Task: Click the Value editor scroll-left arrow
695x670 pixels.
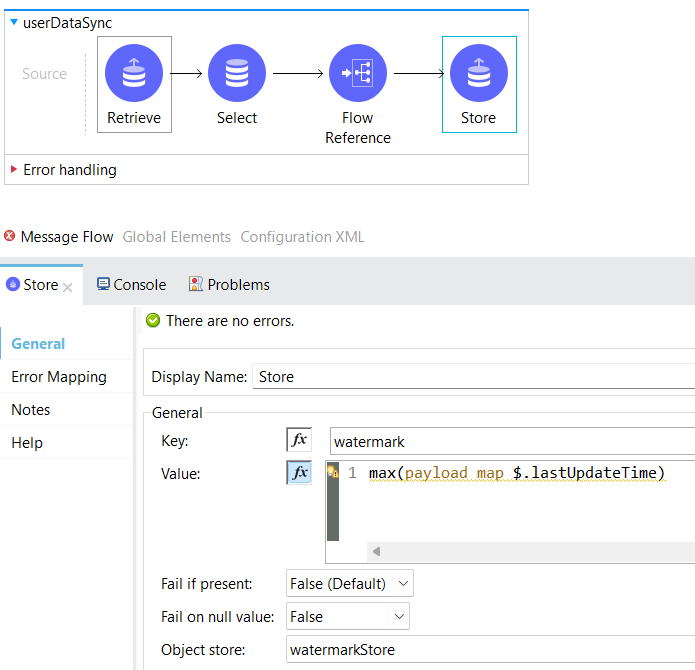Action: pyautogui.click(x=377, y=552)
